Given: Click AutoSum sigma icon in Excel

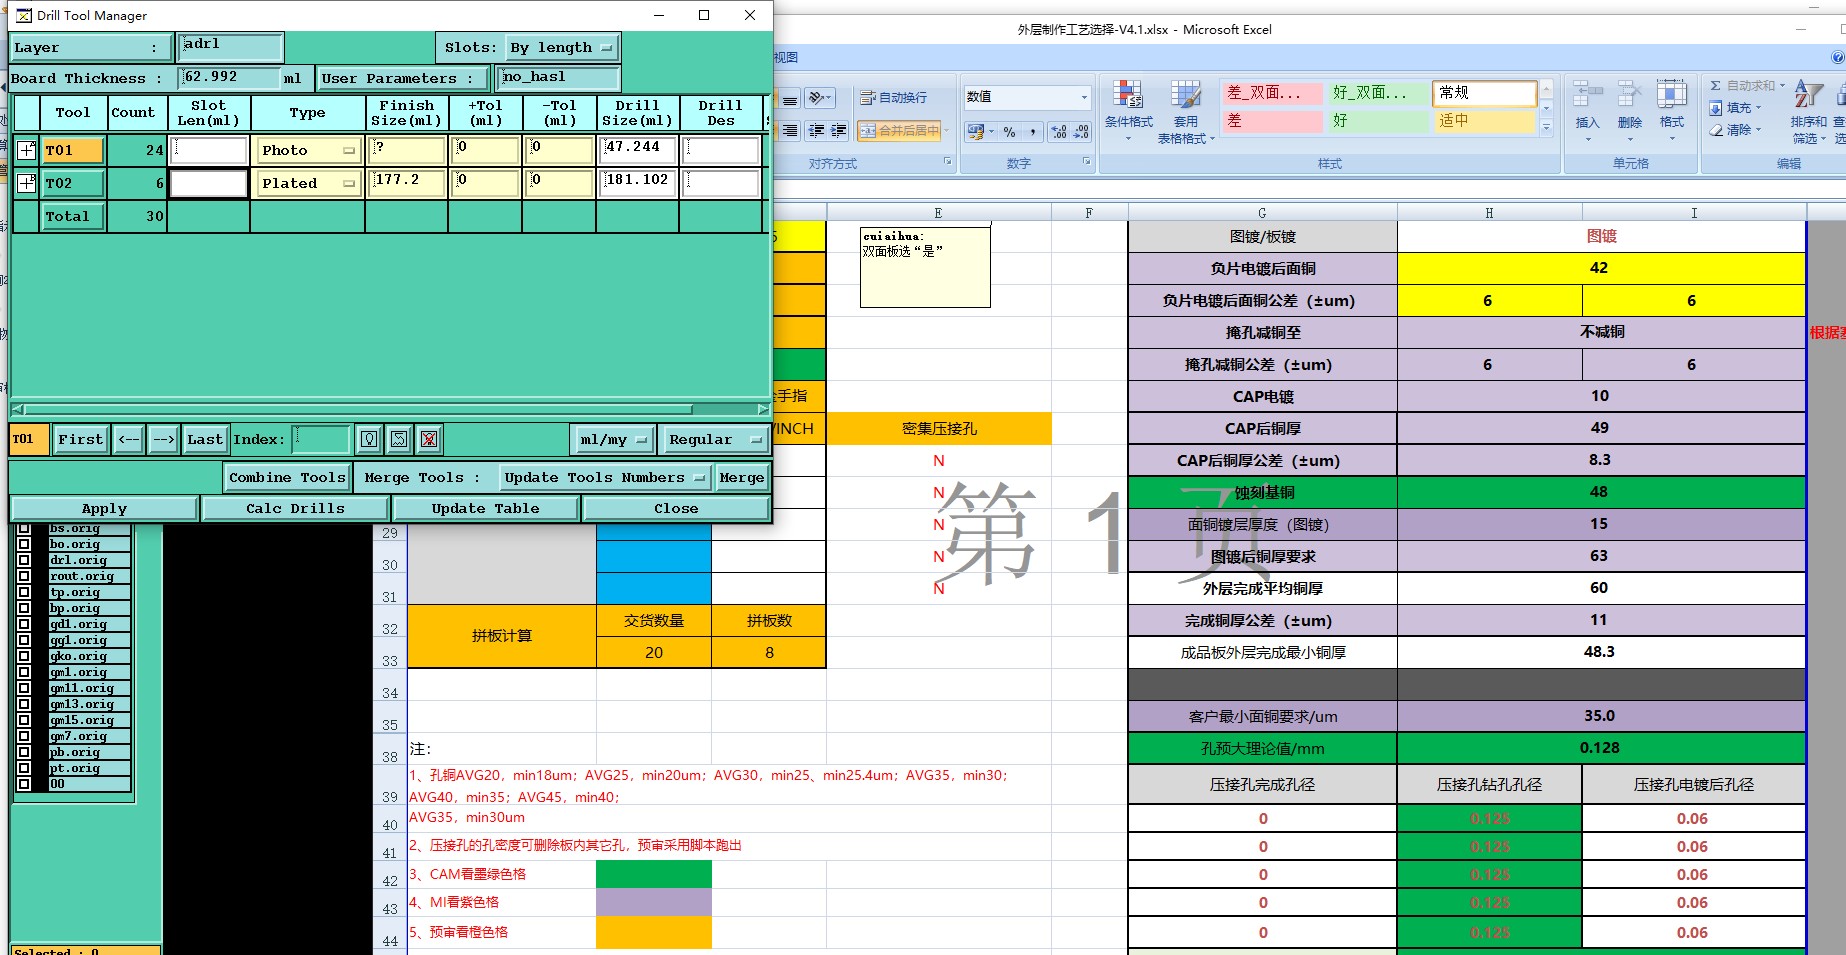Looking at the screenshot, I should [x=1716, y=86].
